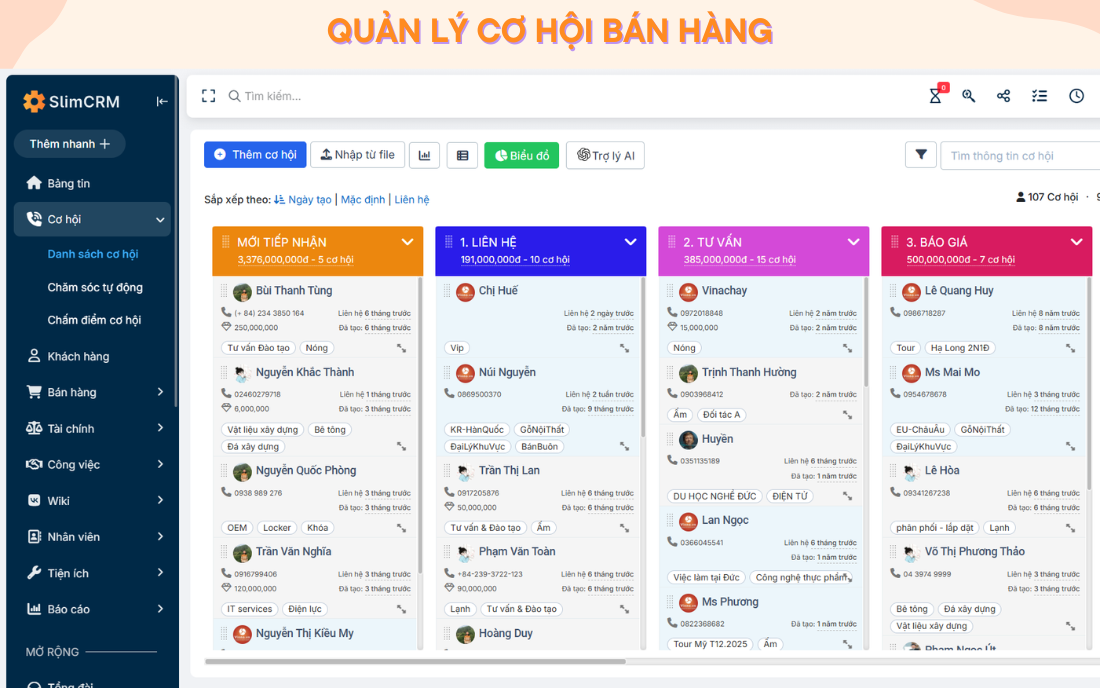Collapse the 2. TƯ VẤN column chevron
Screen dimensions: 1100x688
[x=853, y=241]
